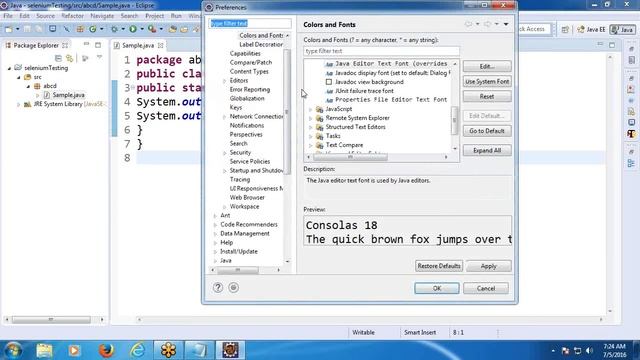
Task: Click the Use System Font button
Action: click(x=487, y=81)
